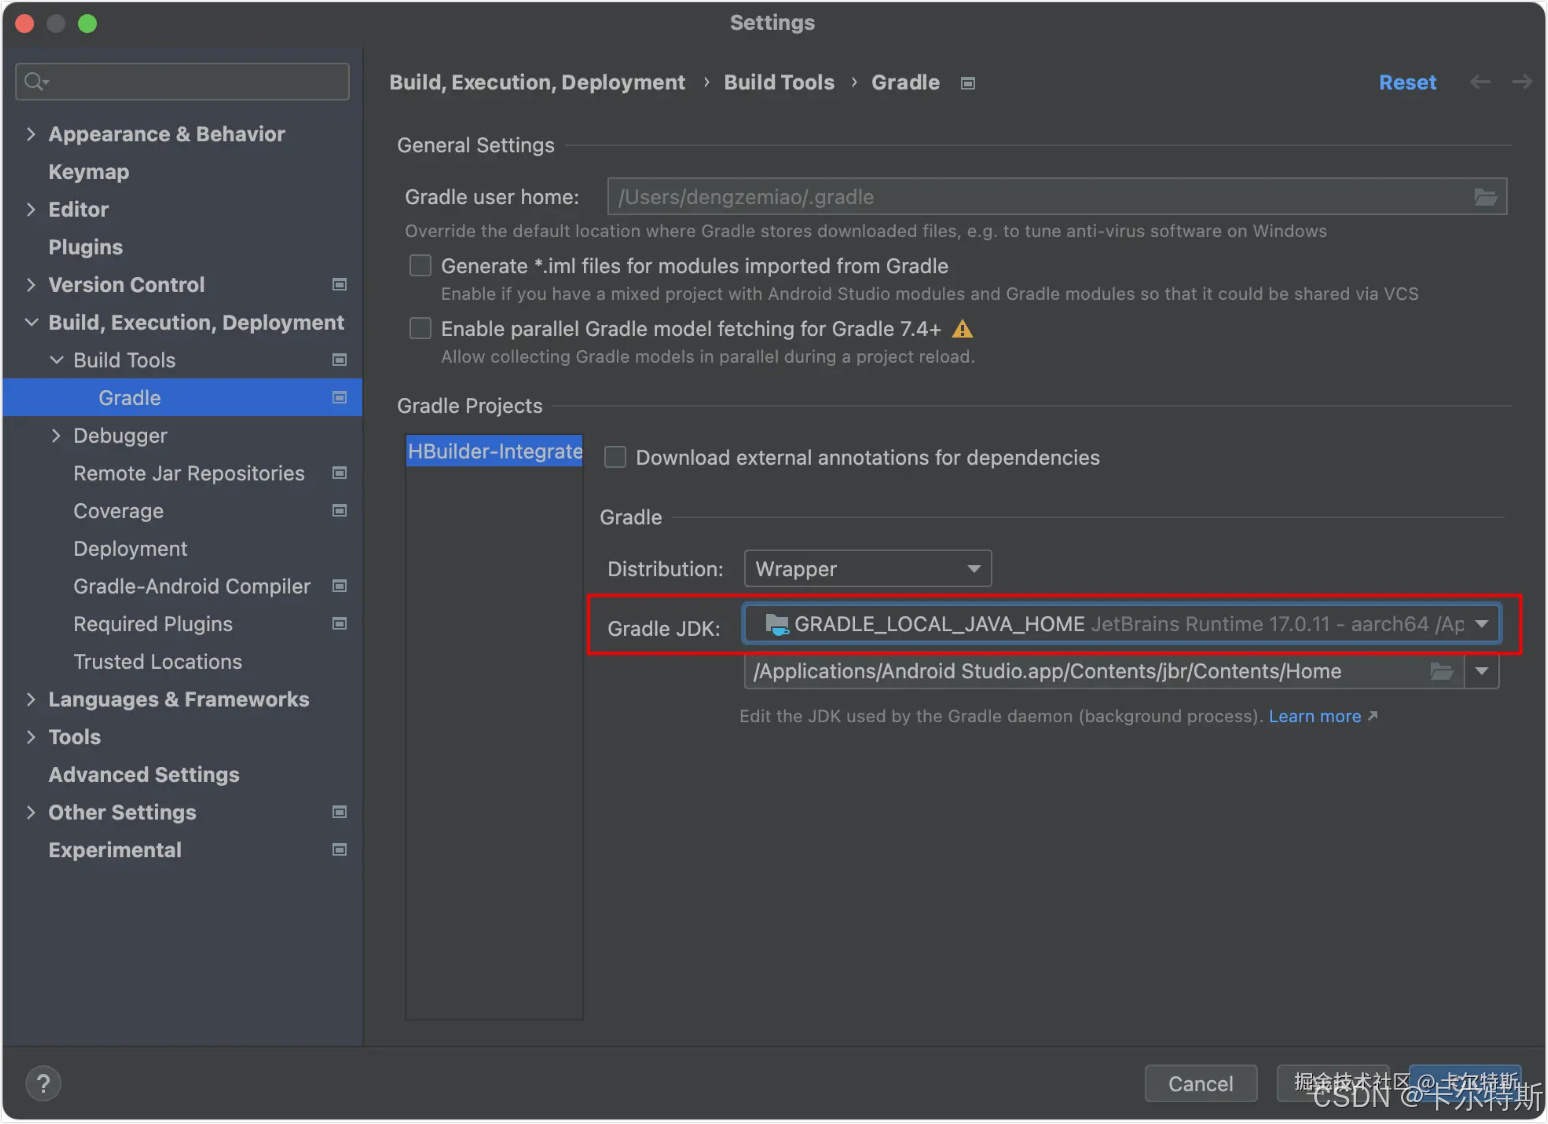The height and width of the screenshot is (1124, 1548).
Task: Open Advanced Settings
Action: 144,775
